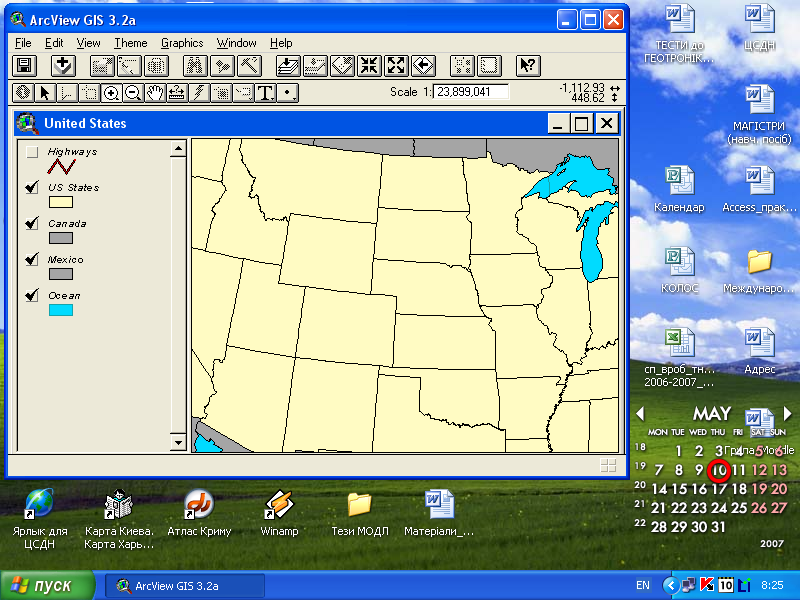Select the Identify tool
The width and height of the screenshot is (800, 600).
point(23,93)
